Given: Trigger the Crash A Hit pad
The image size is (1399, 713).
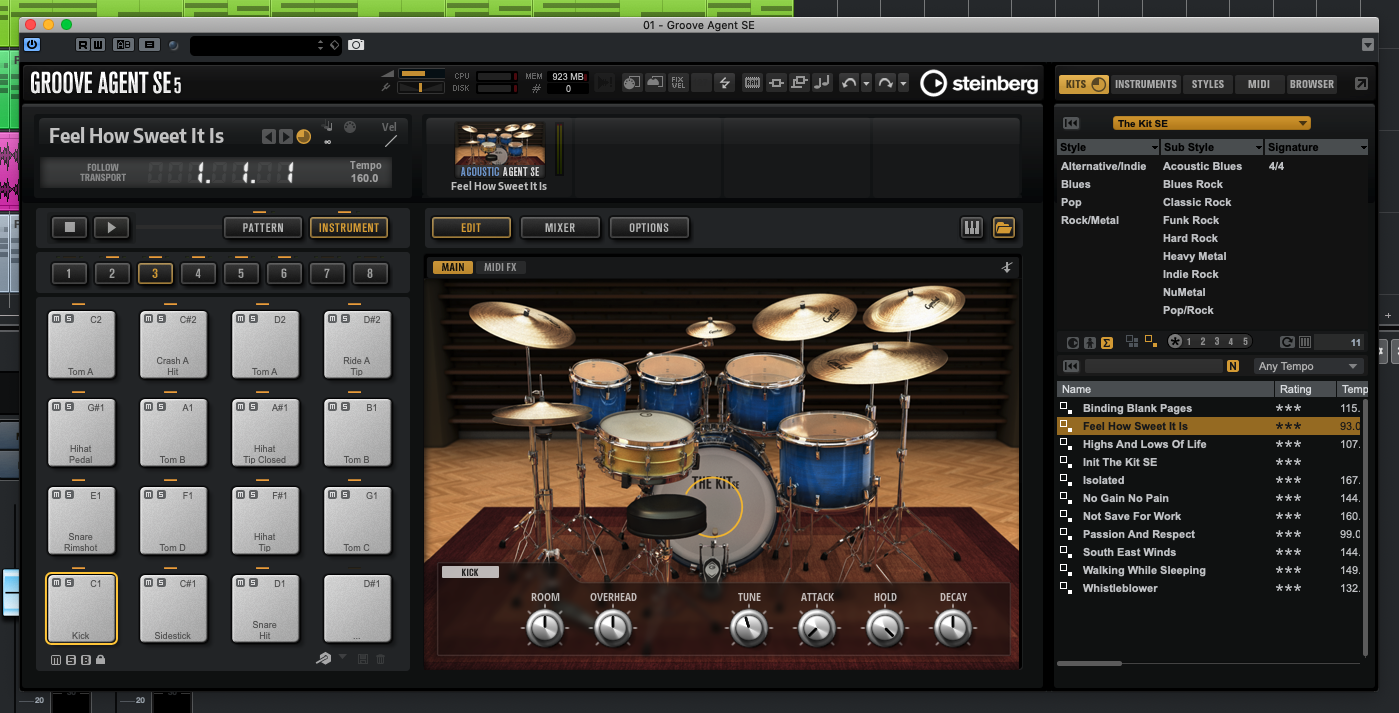Looking at the screenshot, I should (173, 344).
